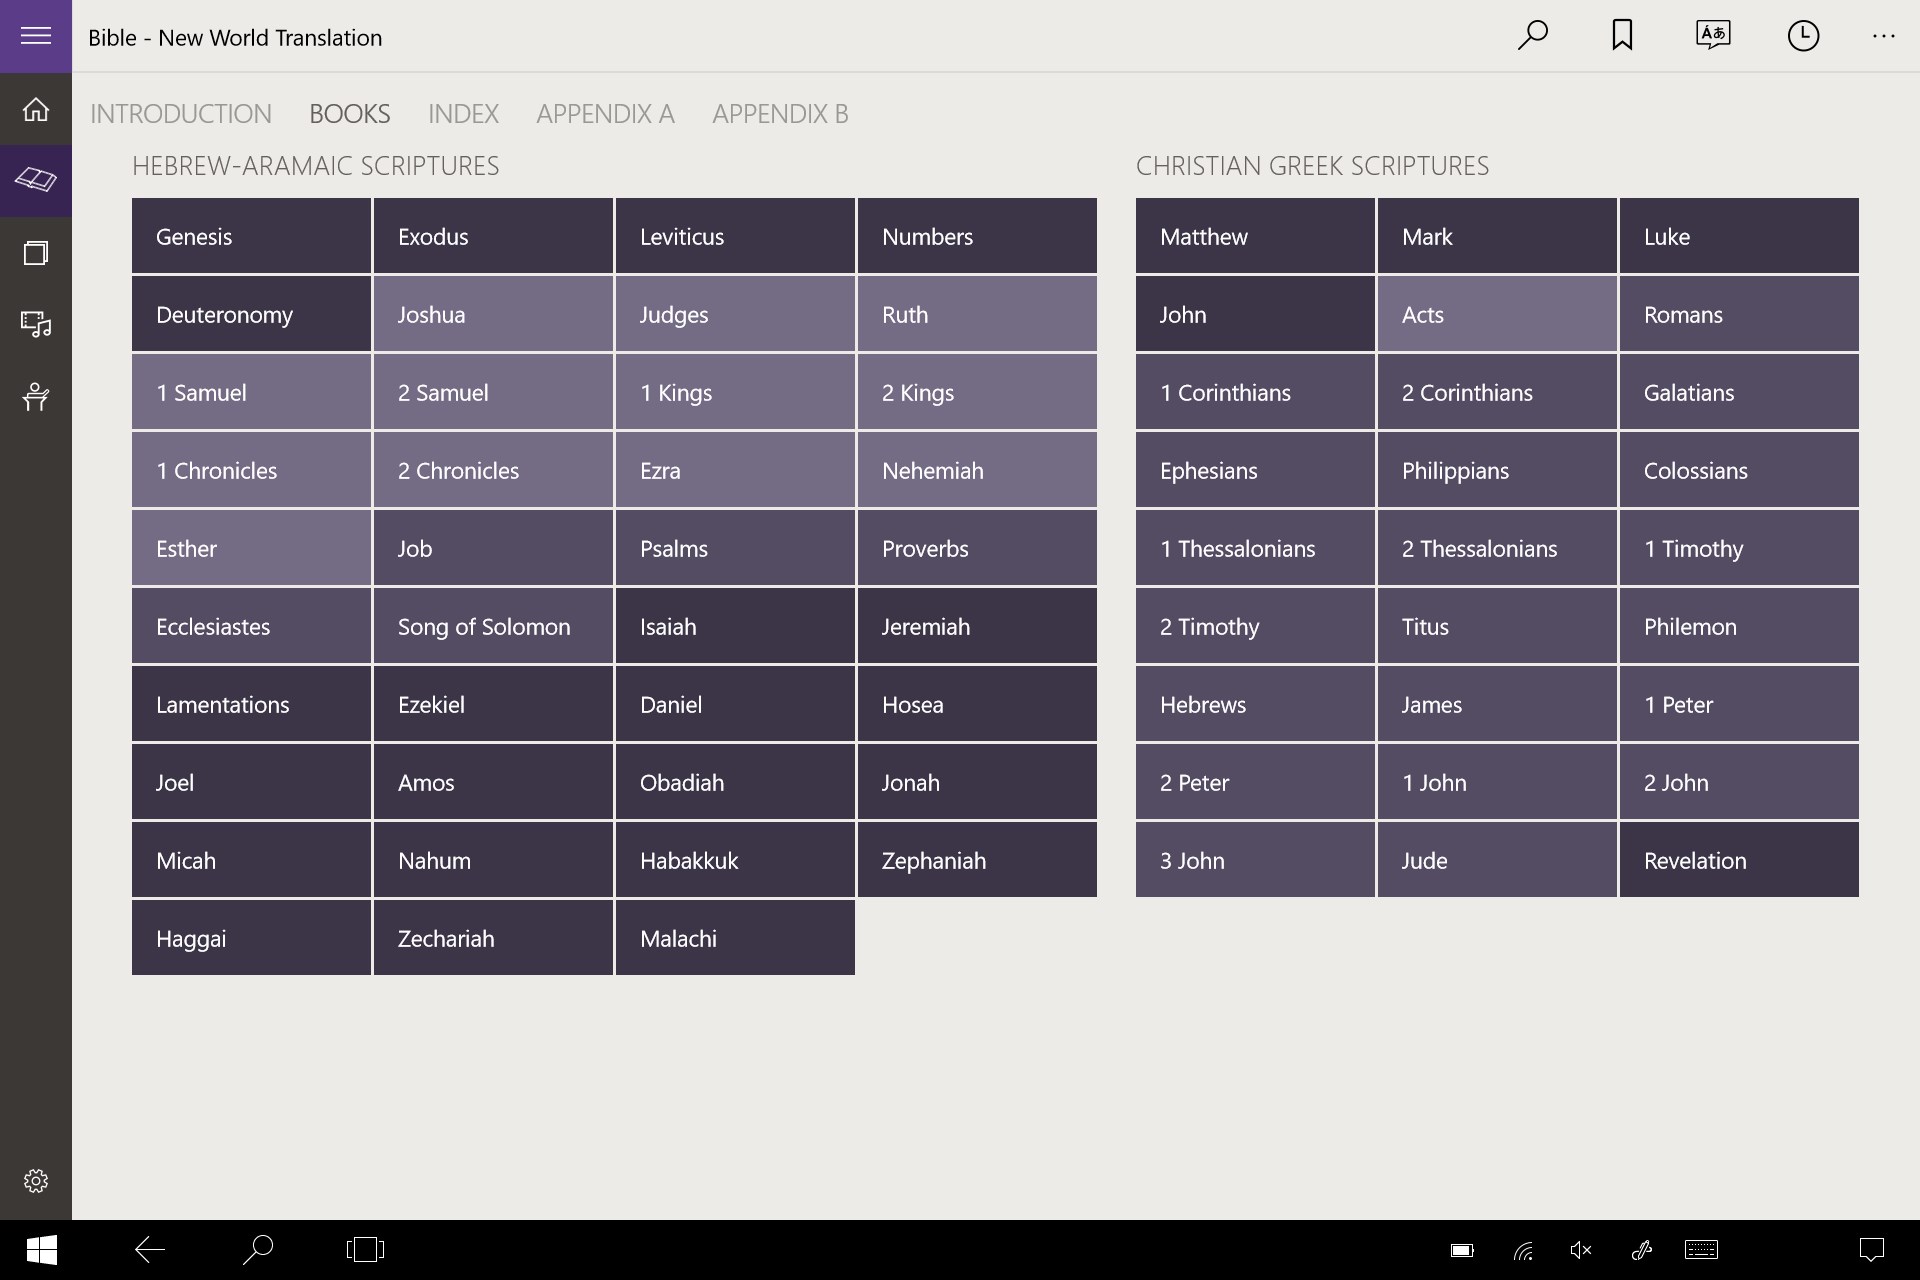Open the languages icon
The height and width of the screenshot is (1280, 1920).
tap(1713, 36)
